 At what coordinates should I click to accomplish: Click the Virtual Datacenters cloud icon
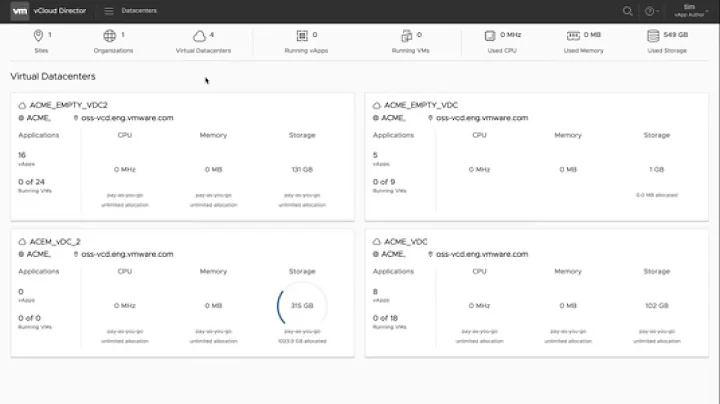(x=199, y=36)
